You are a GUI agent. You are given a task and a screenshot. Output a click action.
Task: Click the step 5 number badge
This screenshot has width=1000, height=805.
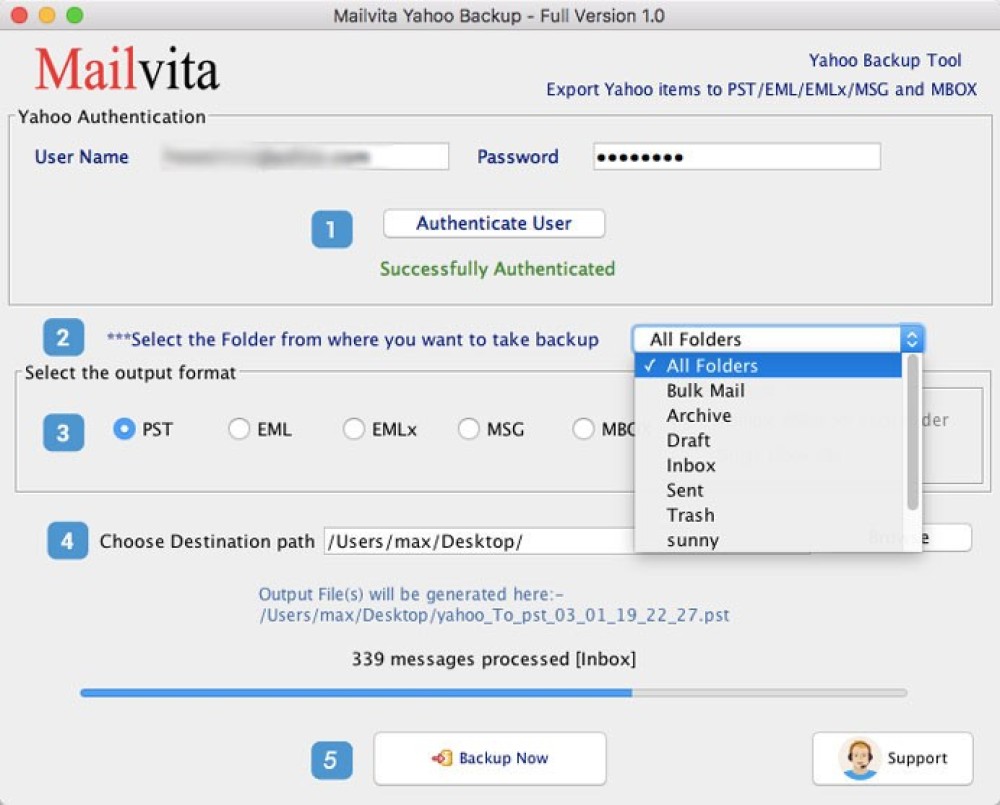331,759
